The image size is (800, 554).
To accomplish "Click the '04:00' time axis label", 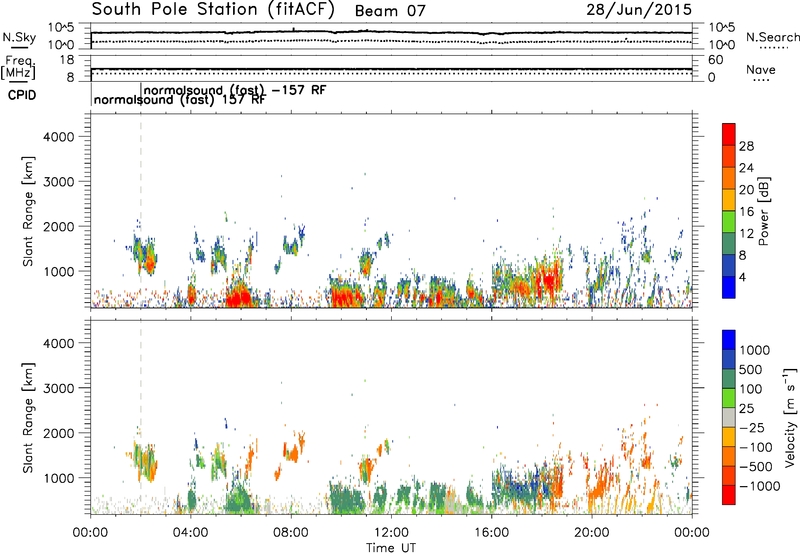I will coord(190,533).
